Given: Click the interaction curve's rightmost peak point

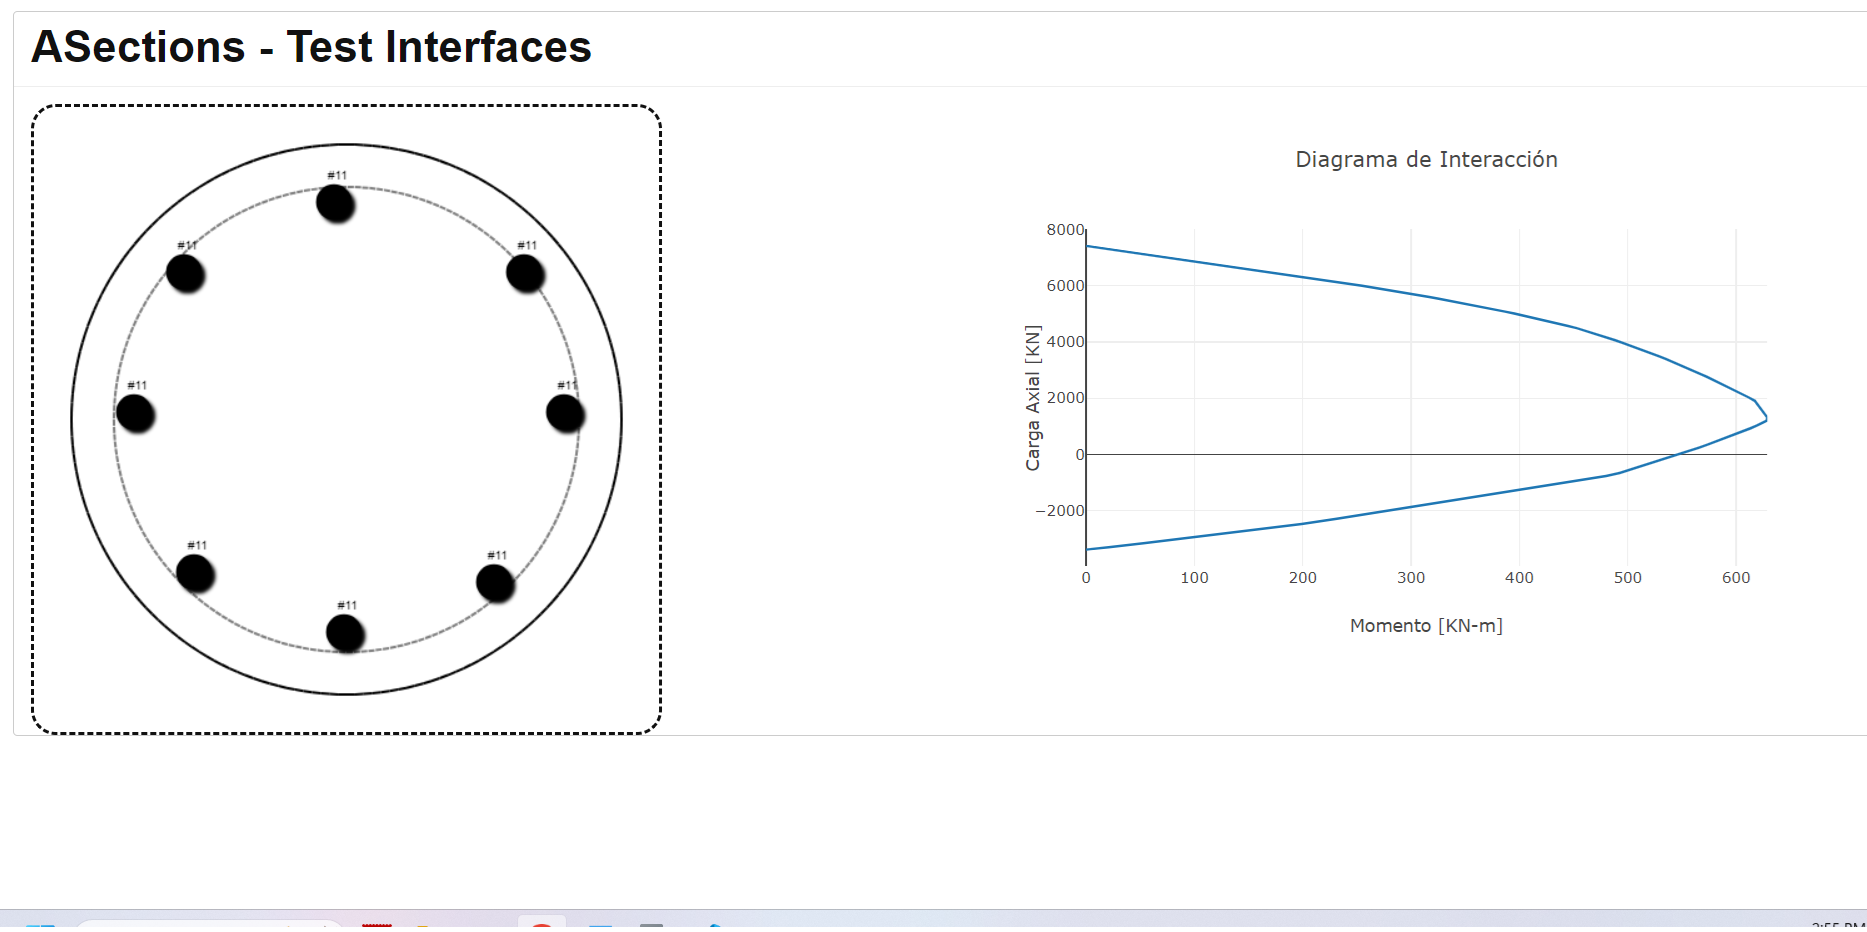Looking at the screenshot, I should point(1766,418).
